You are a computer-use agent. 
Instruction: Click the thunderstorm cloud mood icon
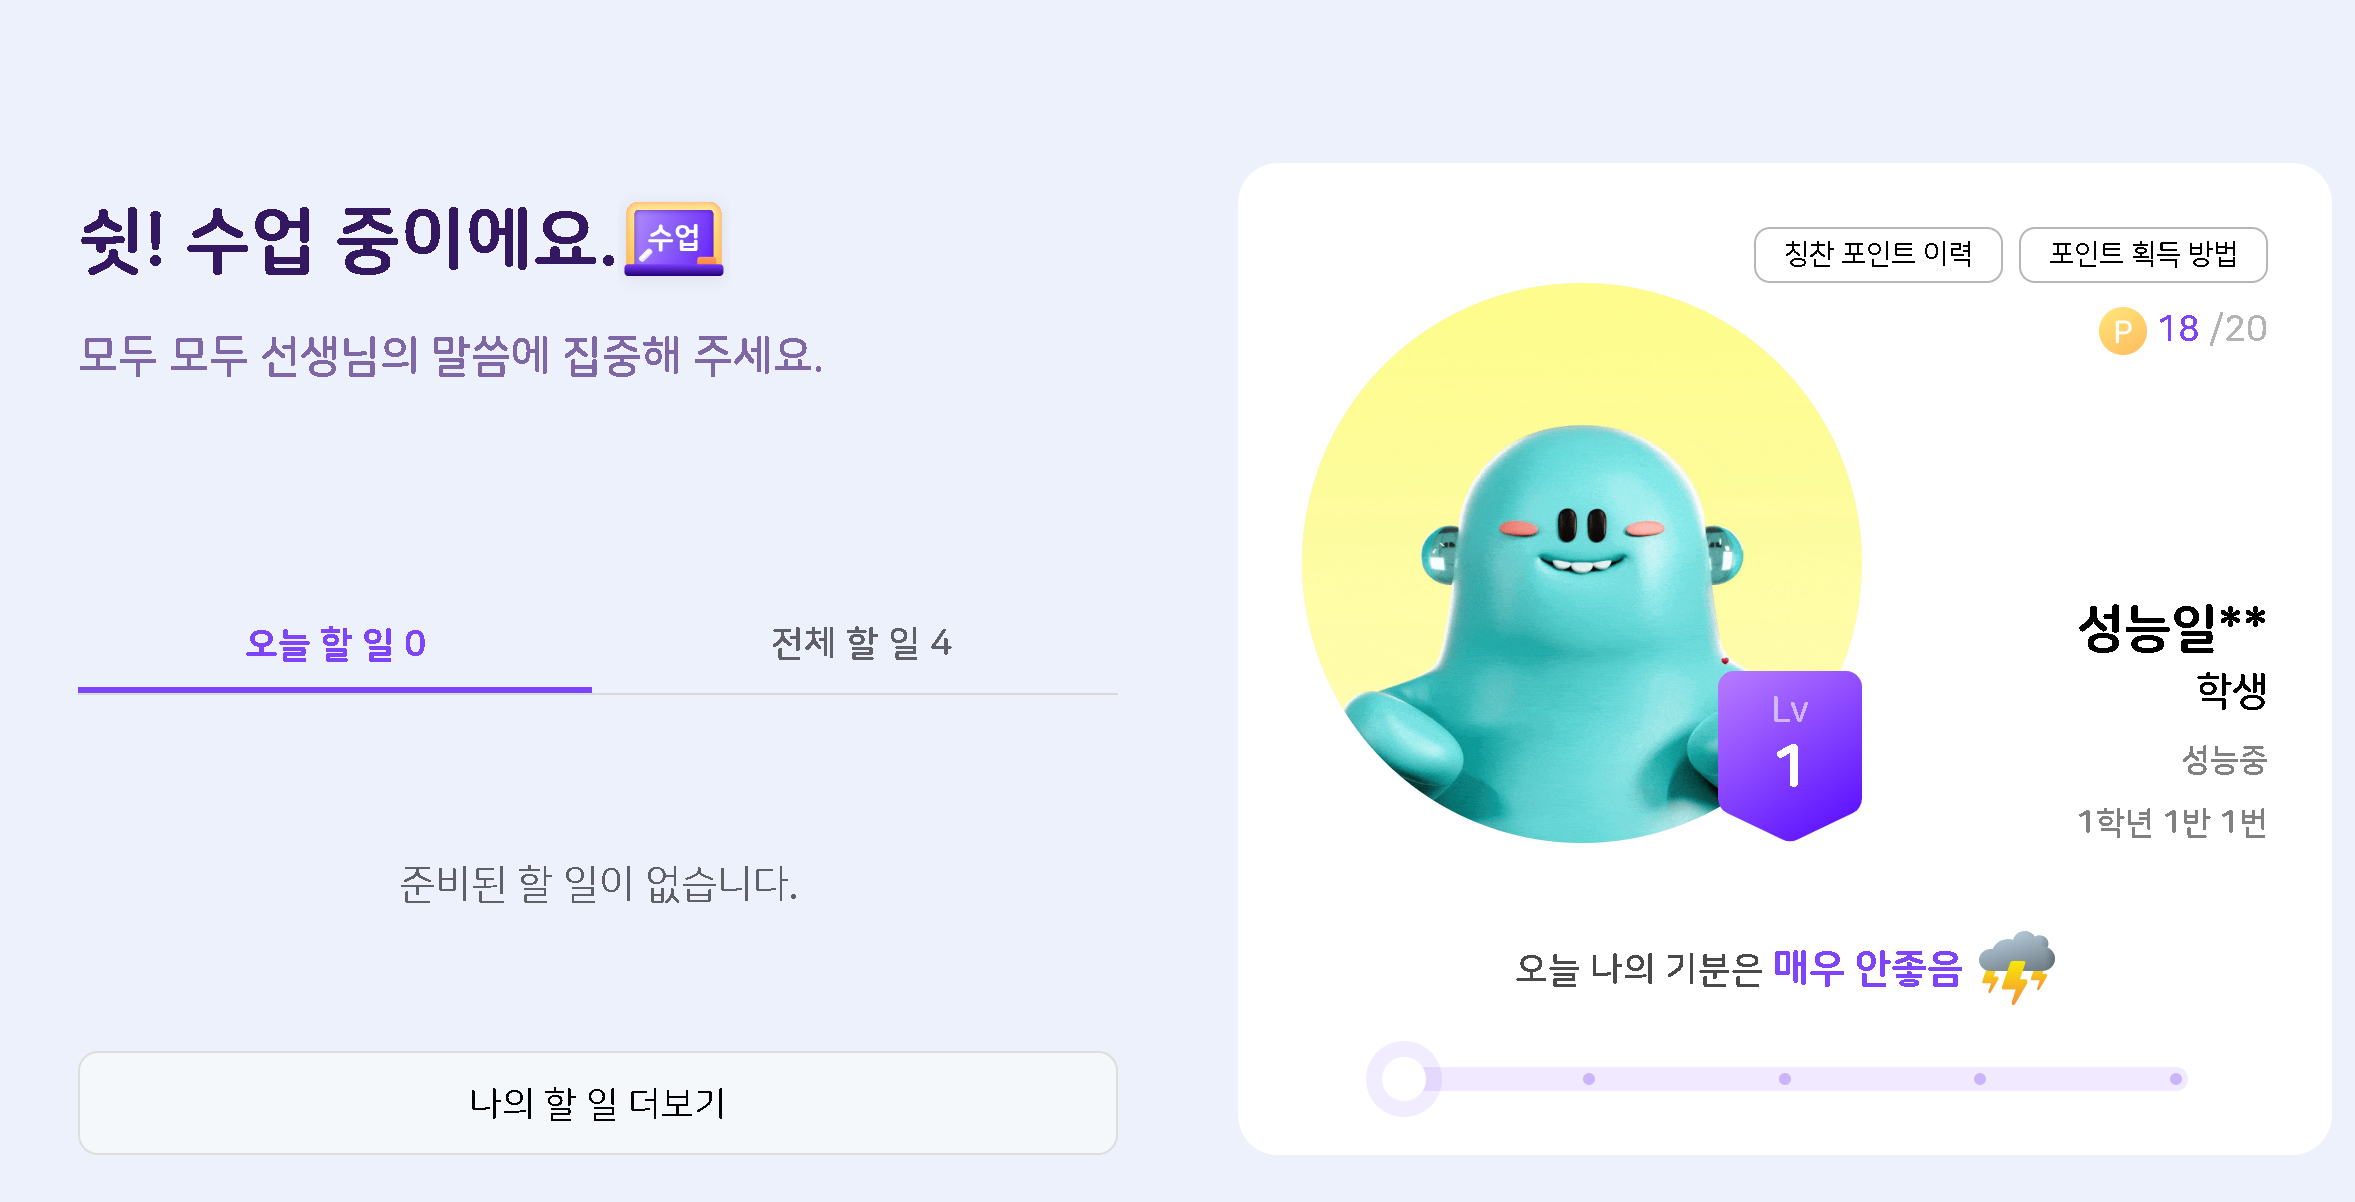pyautogui.click(x=2016, y=967)
